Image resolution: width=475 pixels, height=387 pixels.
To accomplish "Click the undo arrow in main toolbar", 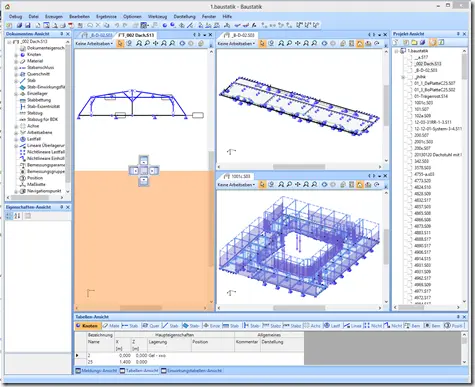I will [117, 25].
